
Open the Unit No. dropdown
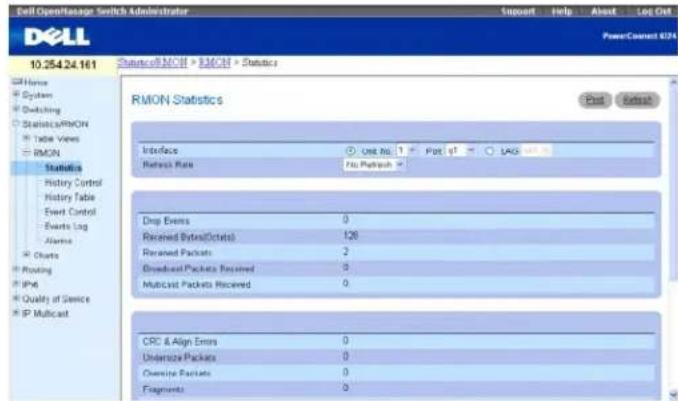(406, 151)
